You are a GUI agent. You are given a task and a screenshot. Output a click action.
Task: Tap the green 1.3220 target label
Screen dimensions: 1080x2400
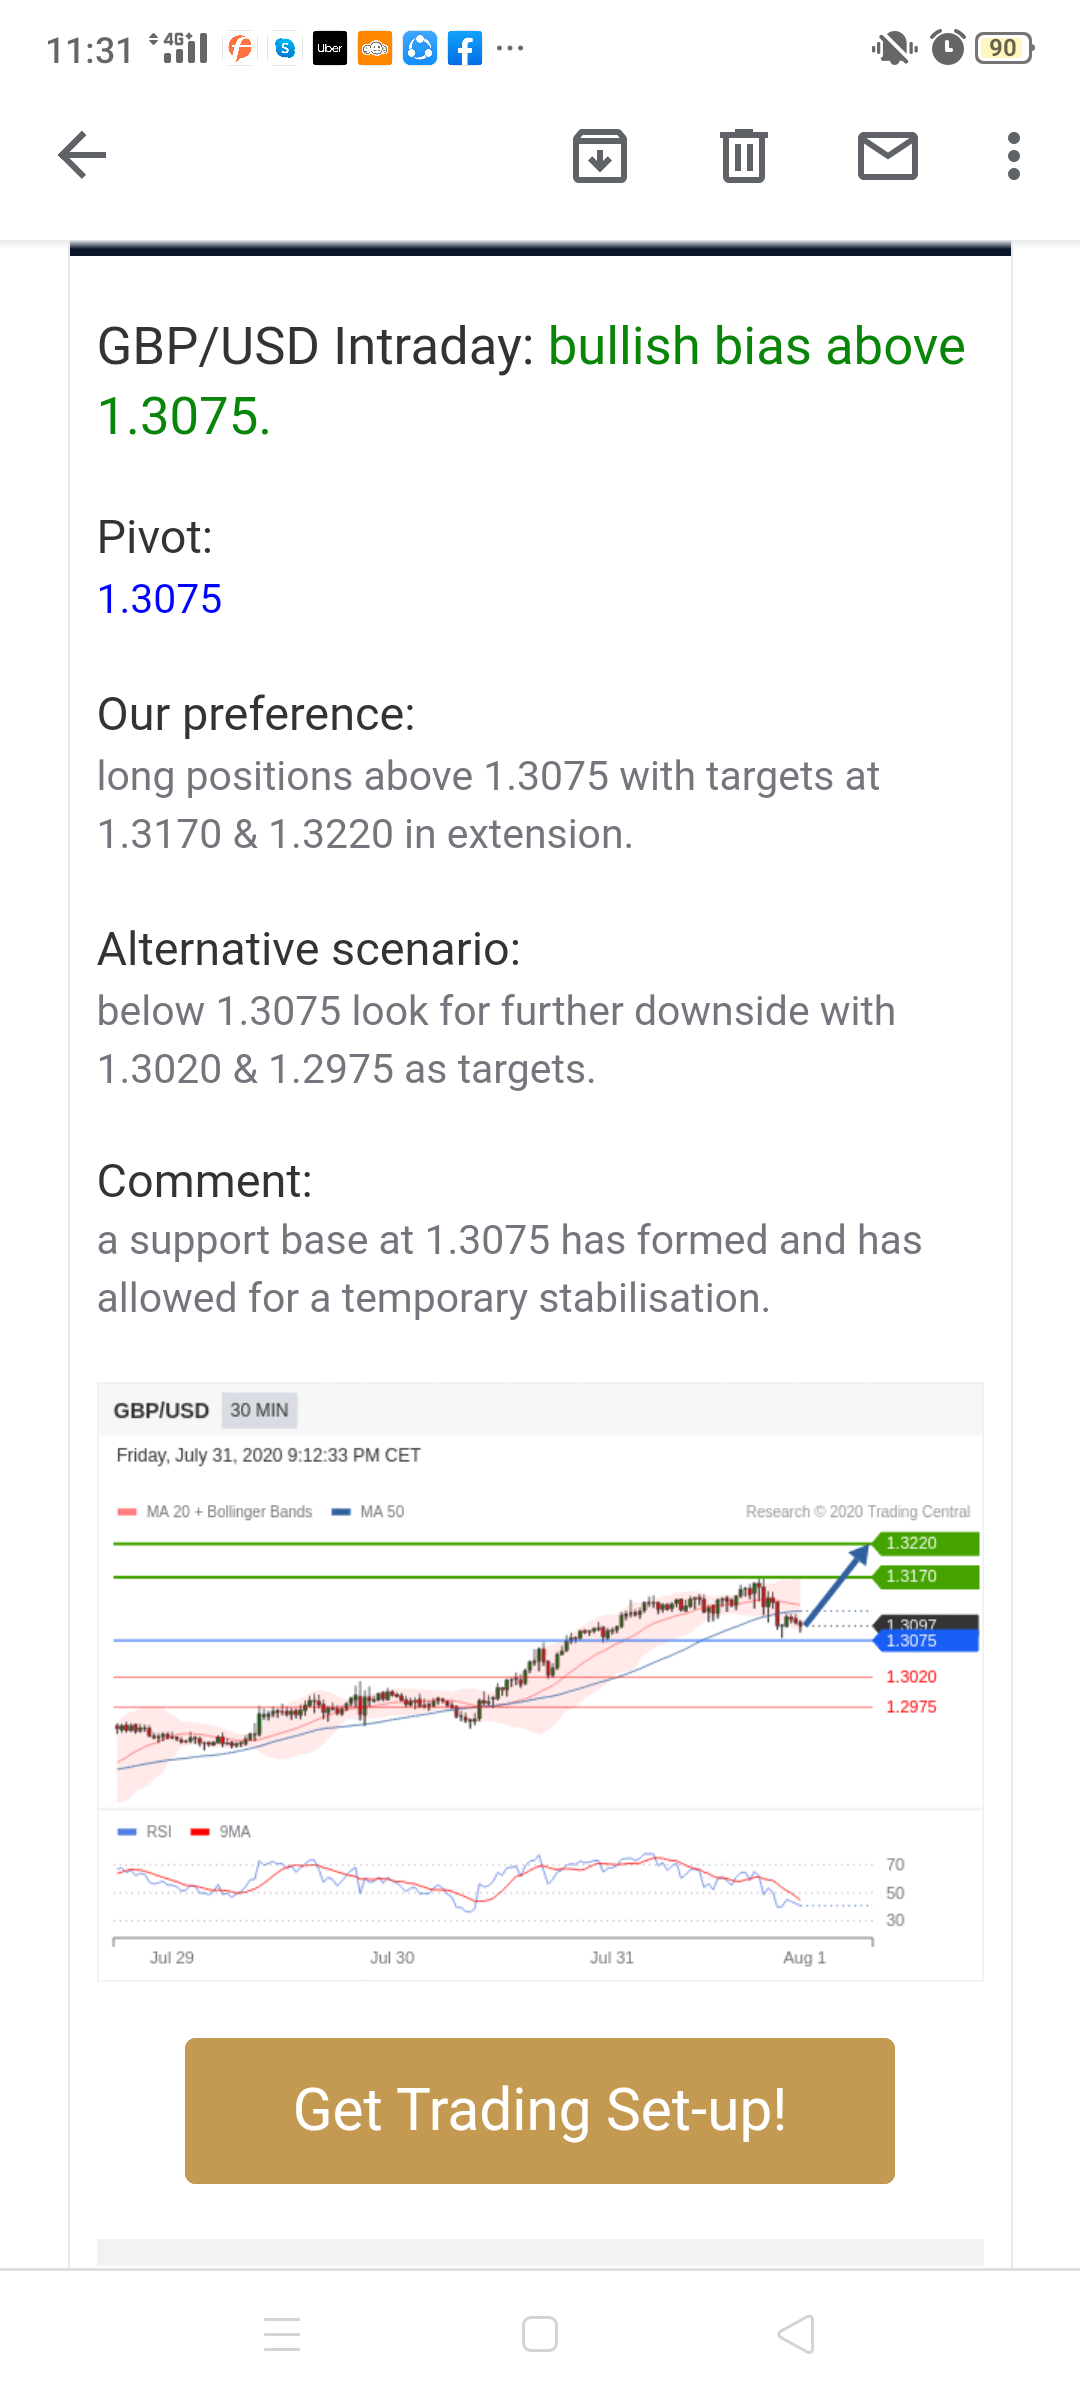(x=929, y=1543)
